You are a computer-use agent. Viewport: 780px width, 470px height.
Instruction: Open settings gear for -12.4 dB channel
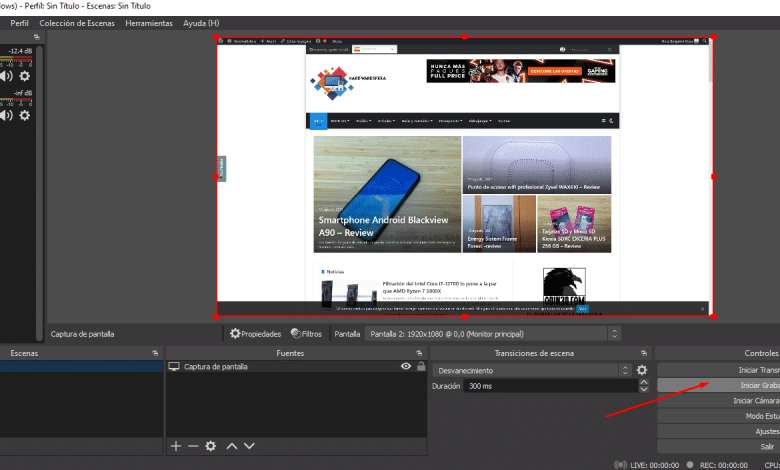24,76
